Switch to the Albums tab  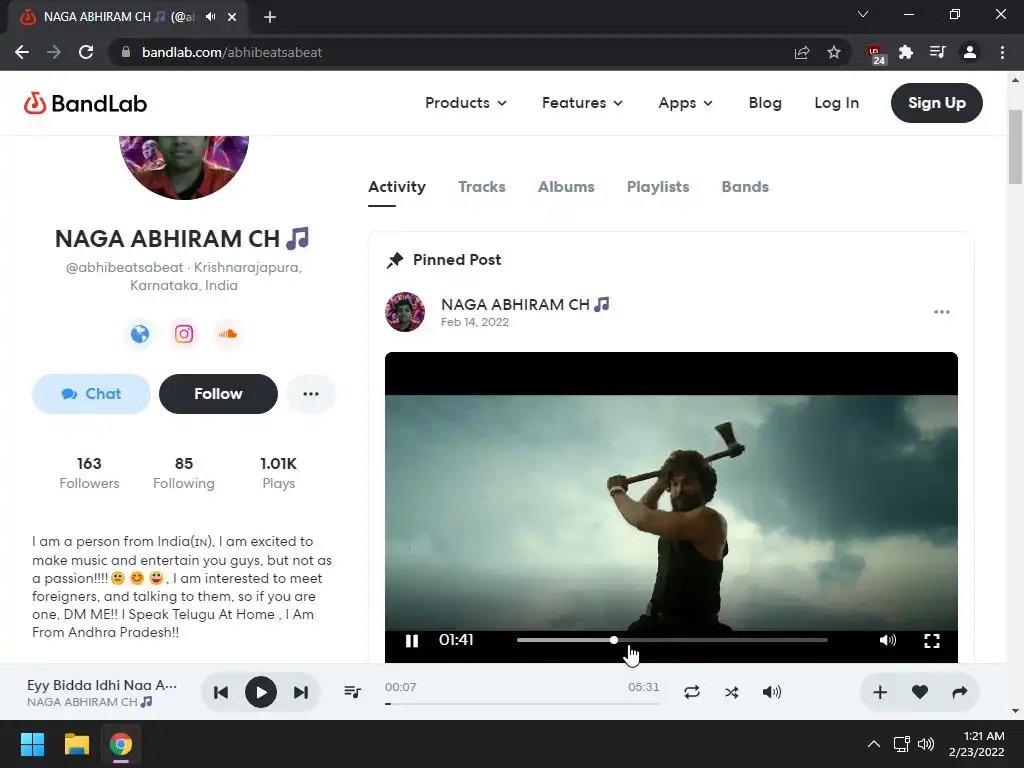click(x=566, y=187)
